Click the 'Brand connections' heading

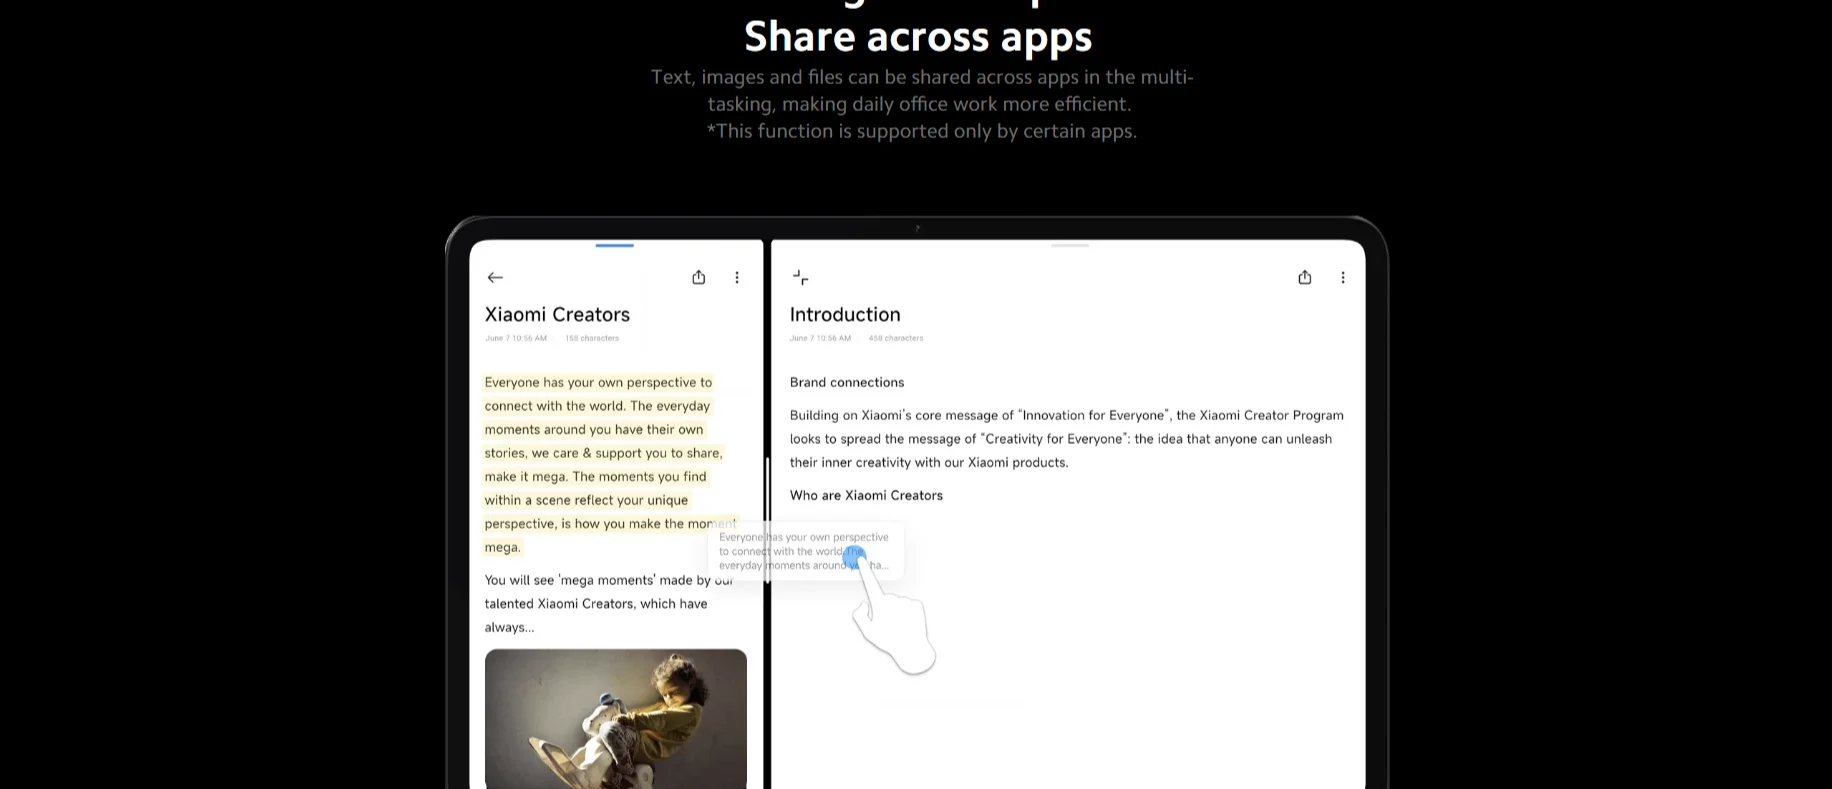click(x=847, y=382)
